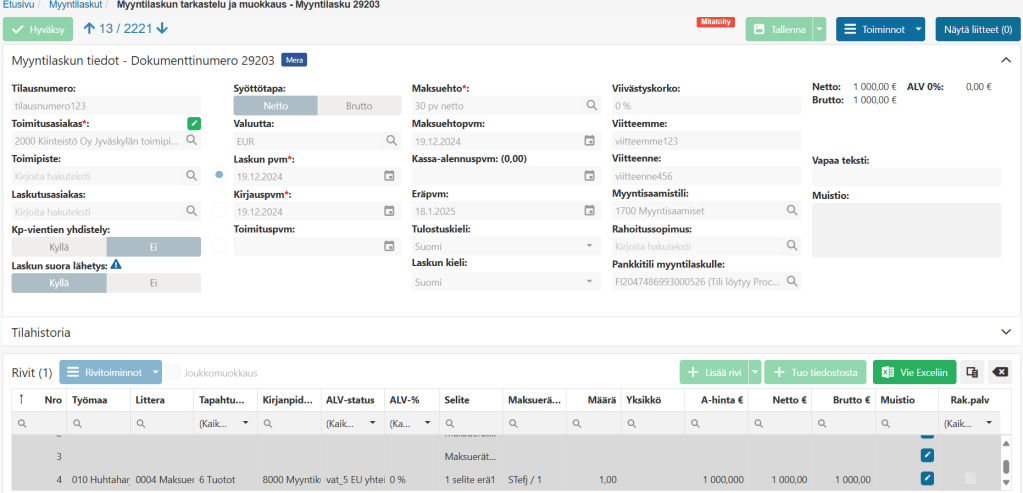1023x493 pixels.
Task: Open calendar for Kassa-alennuspvm
Action: (590, 175)
